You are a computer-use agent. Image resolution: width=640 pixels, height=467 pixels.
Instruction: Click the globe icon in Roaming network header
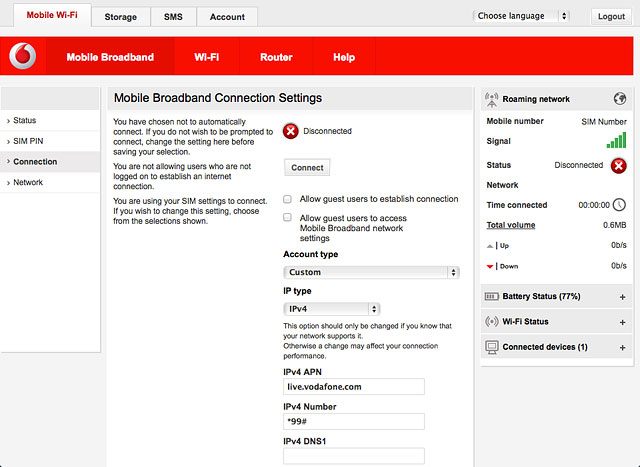point(620,98)
